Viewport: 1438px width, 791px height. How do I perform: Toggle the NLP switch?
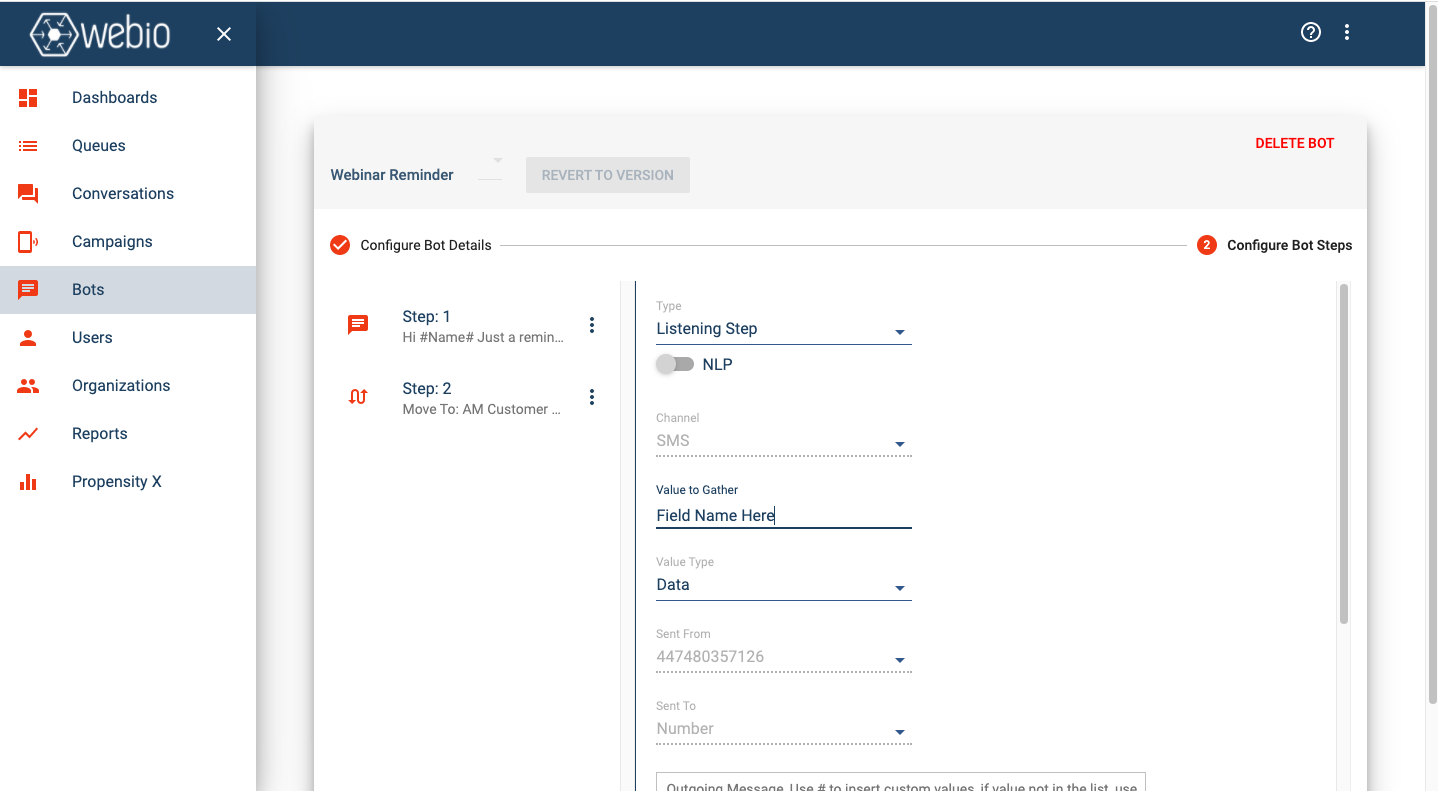tap(675, 364)
